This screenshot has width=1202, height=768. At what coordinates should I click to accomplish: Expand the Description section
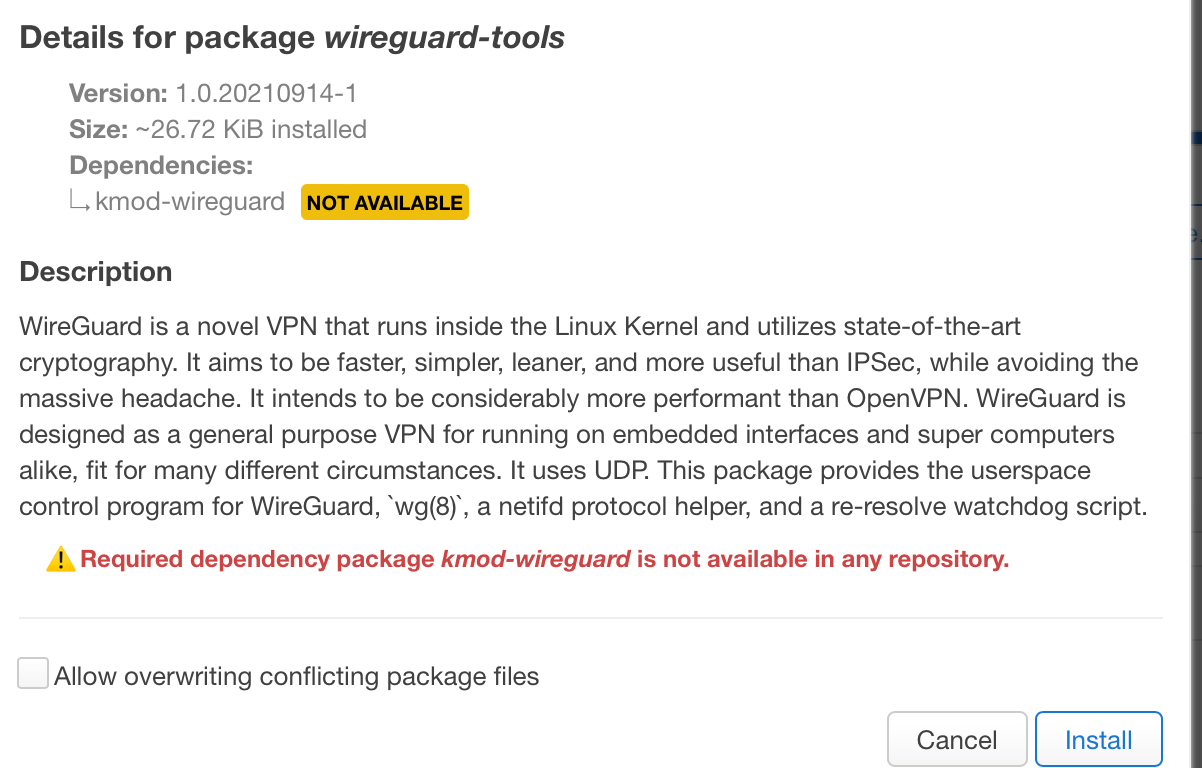[95, 271]
